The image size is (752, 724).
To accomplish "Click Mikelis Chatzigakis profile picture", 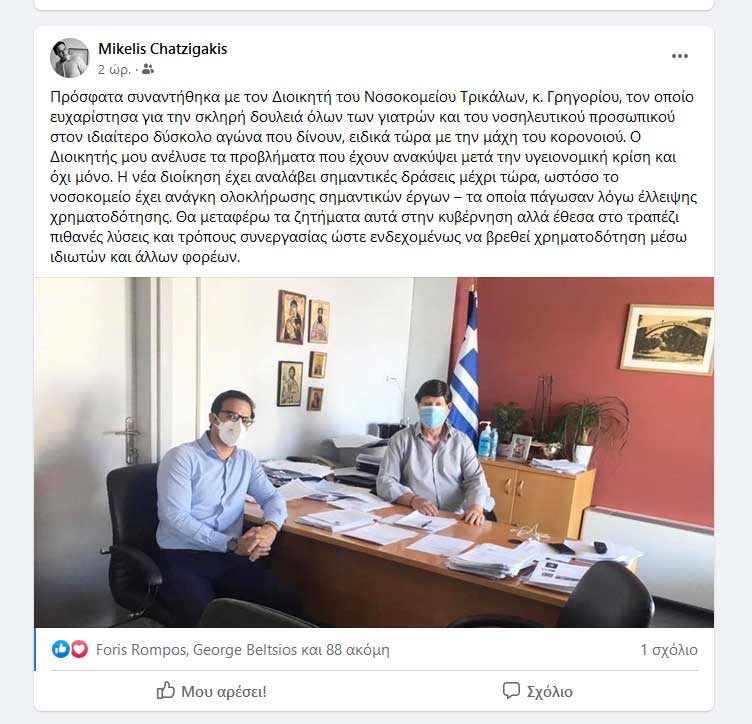I will pos(70,58).
